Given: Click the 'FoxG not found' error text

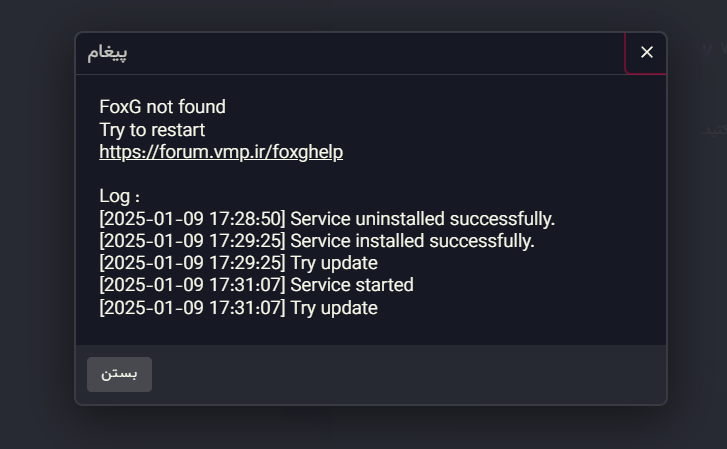Looking at the screenshot, I should coord(162,107).
